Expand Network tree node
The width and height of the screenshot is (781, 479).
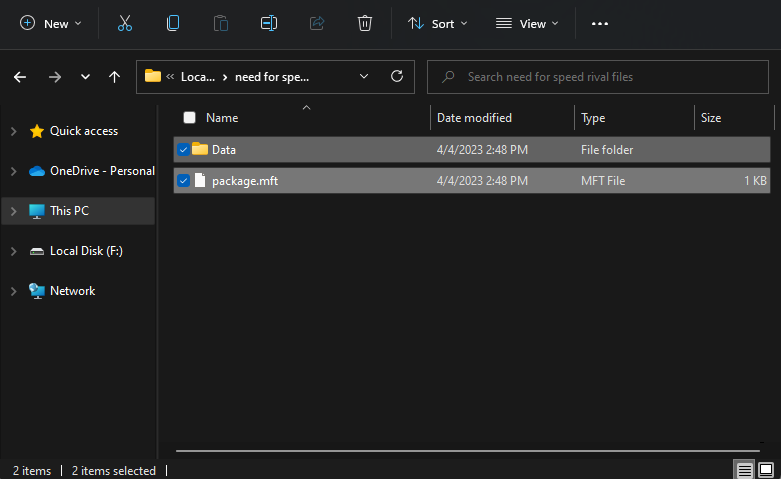[14, 291]
